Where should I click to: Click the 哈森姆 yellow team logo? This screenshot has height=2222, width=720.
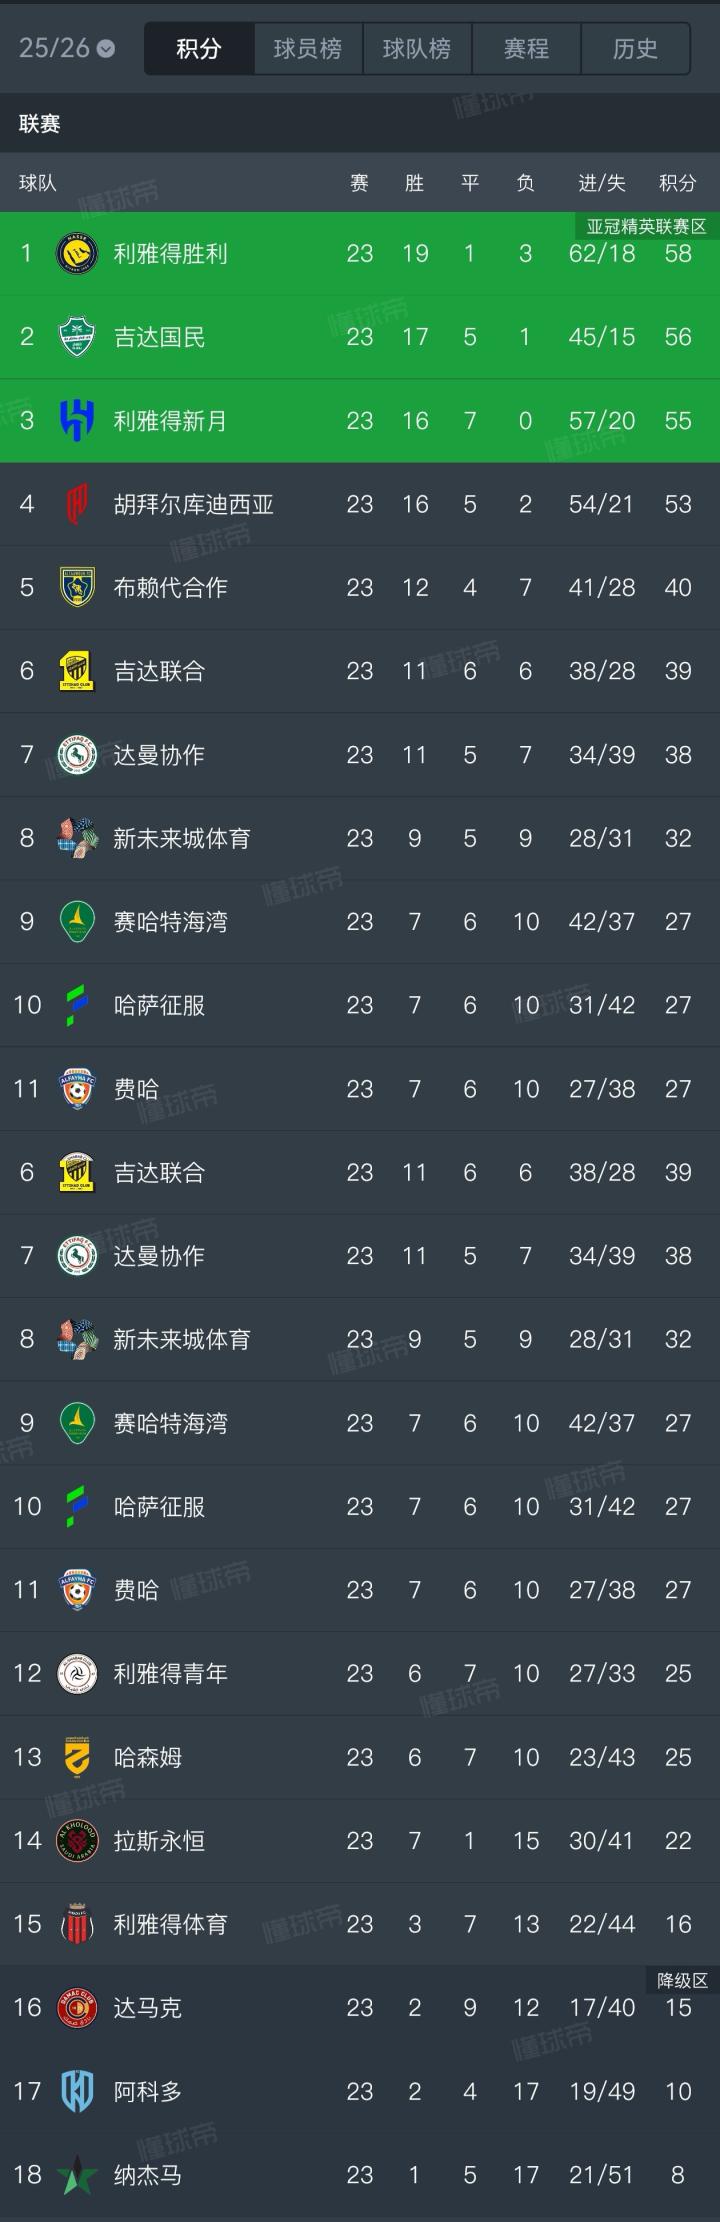coord(77,1757)
